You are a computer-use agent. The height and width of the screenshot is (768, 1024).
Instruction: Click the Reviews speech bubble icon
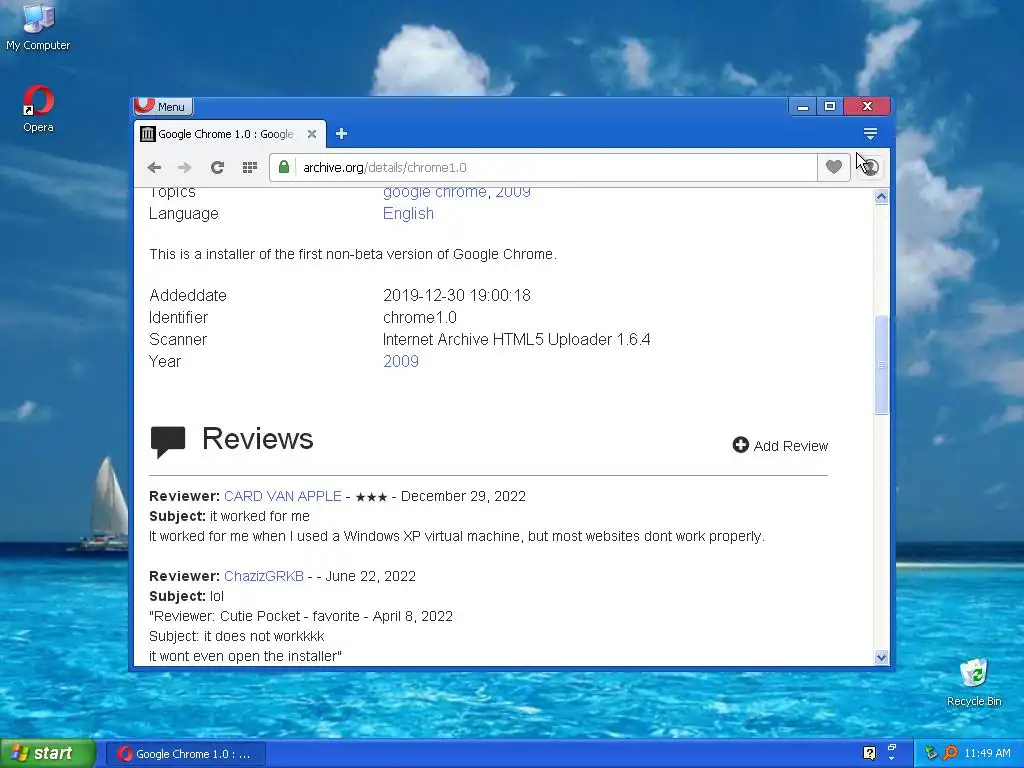(x=168, y=442)
